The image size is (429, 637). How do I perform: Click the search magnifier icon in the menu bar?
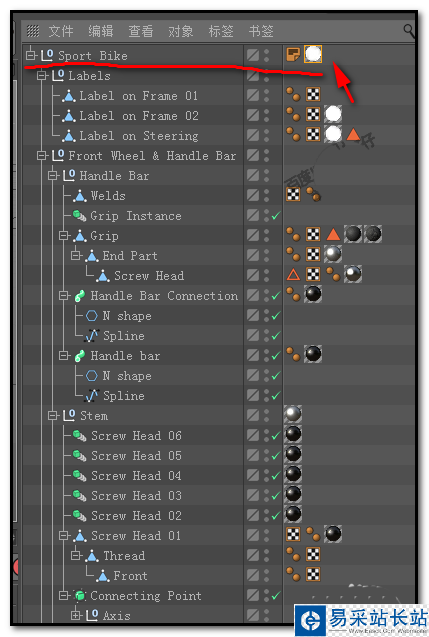[x=409, y=31]
